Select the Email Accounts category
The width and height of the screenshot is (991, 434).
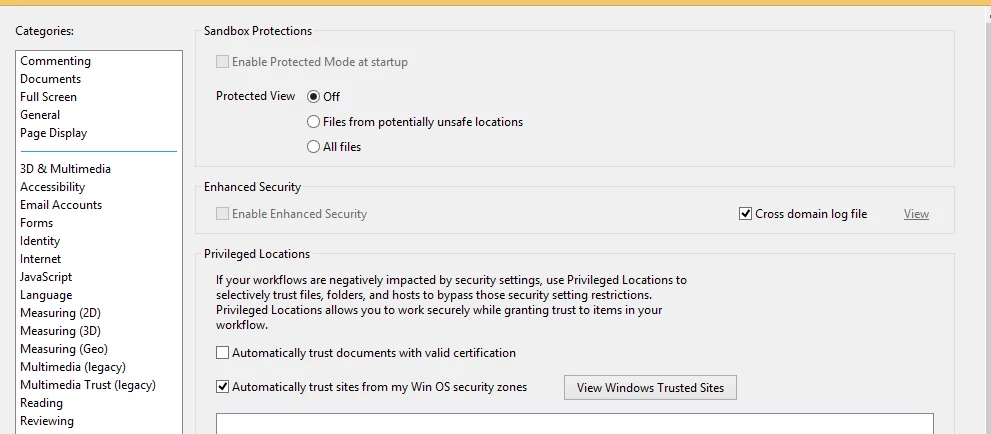coord(61,205)
